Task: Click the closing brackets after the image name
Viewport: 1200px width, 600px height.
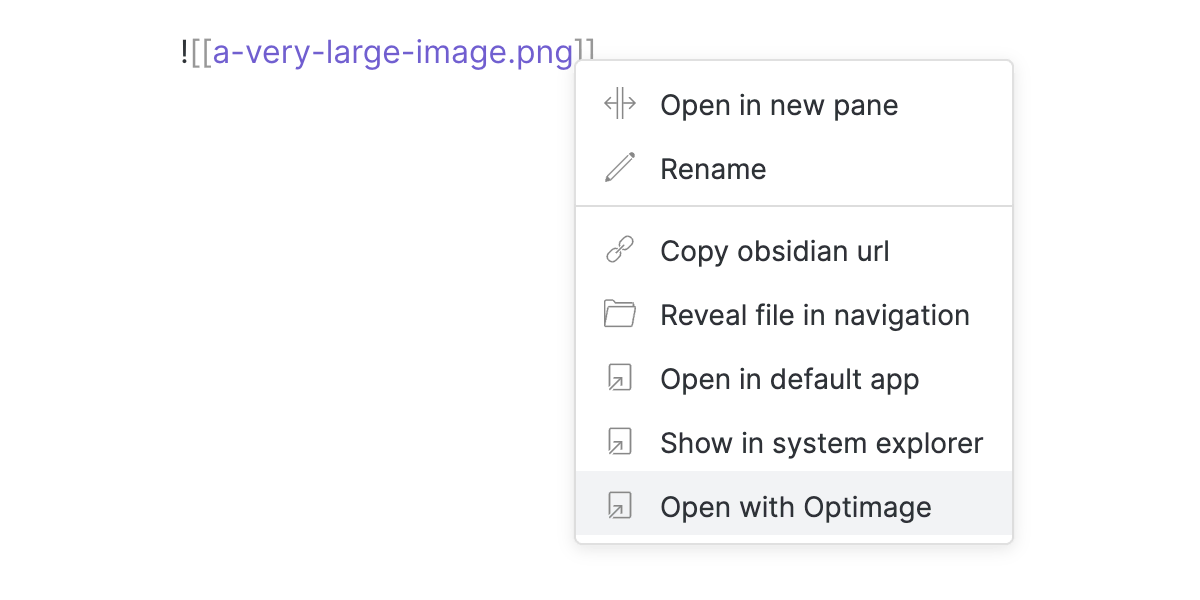Action: pyautogui.click(x=585, y=48)
